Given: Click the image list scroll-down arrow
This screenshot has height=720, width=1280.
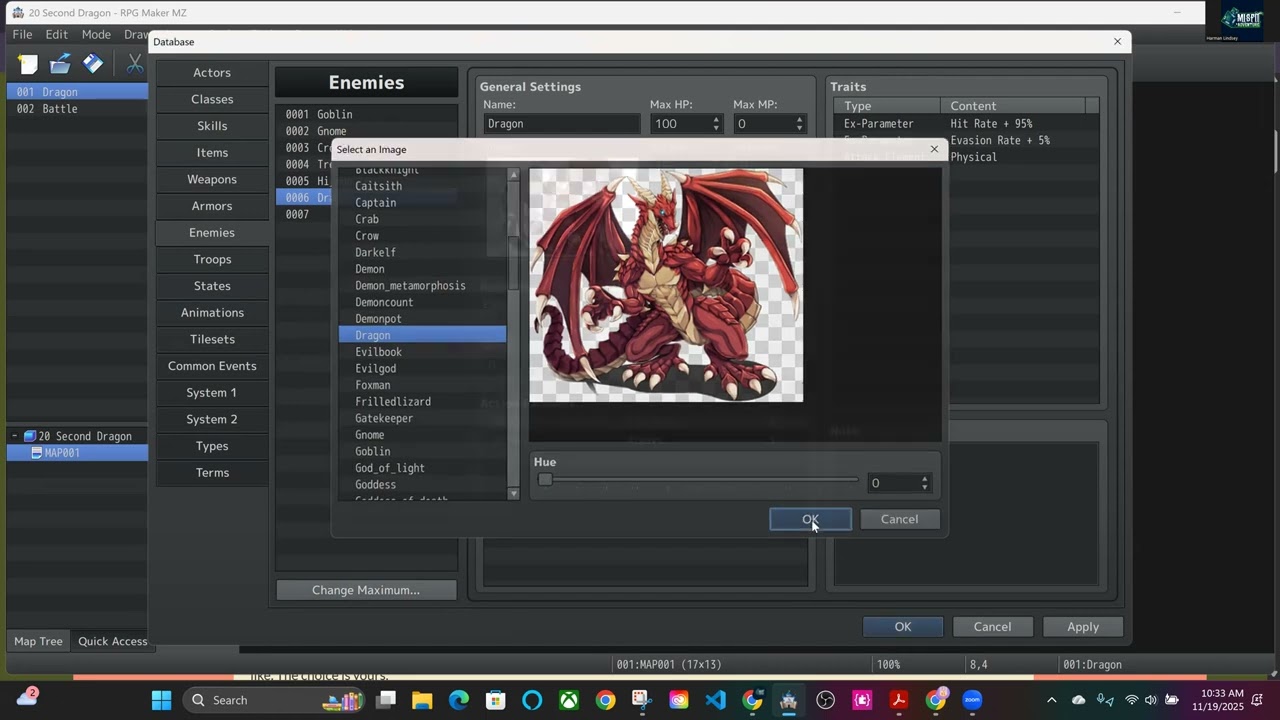Looking at the screenshot, I should coord(514,493).
